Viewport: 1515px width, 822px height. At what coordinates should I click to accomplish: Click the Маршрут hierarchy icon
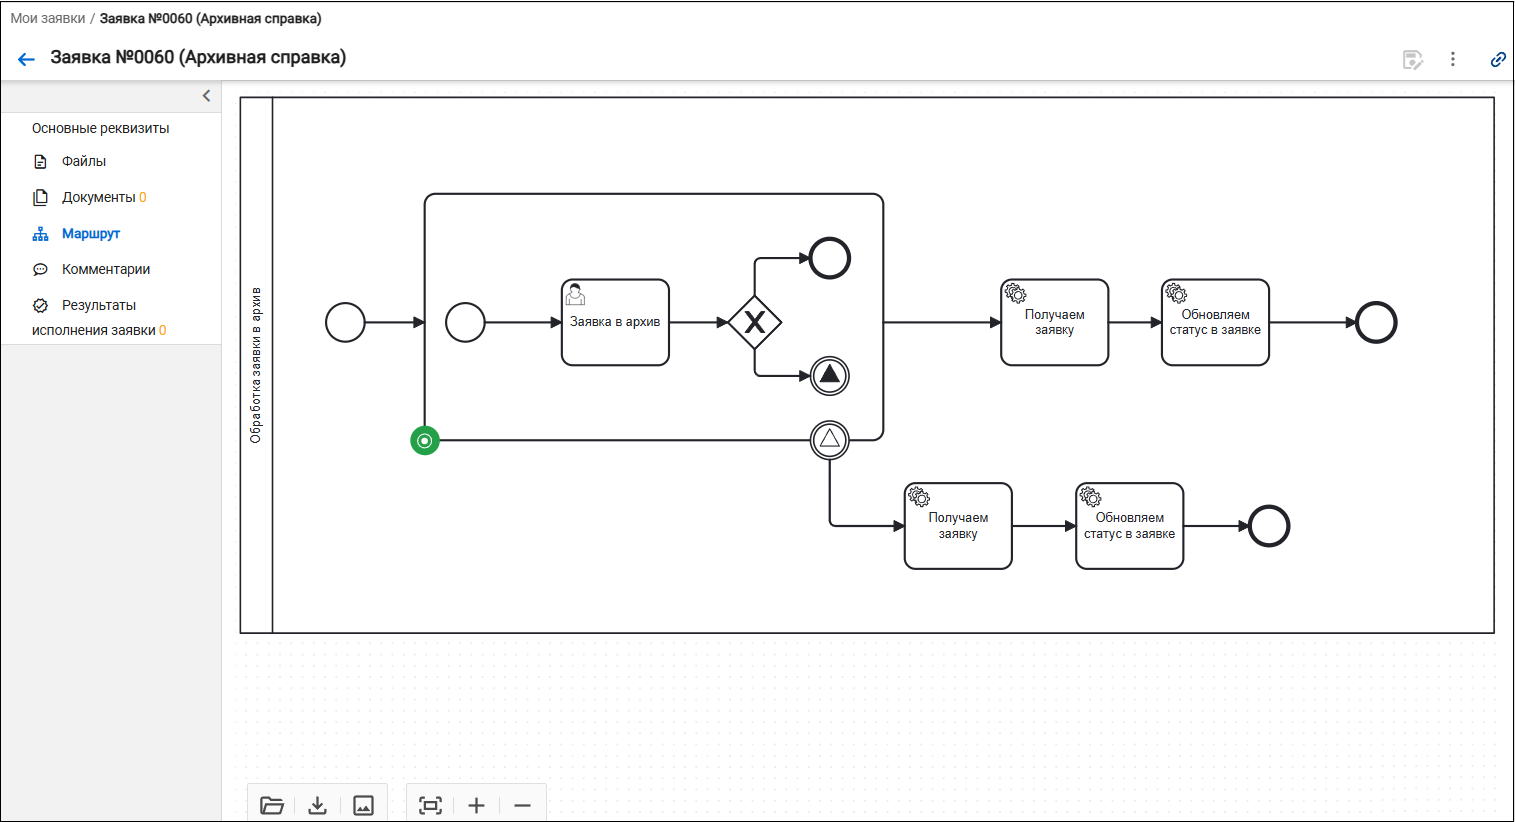[x=41, y=233]
